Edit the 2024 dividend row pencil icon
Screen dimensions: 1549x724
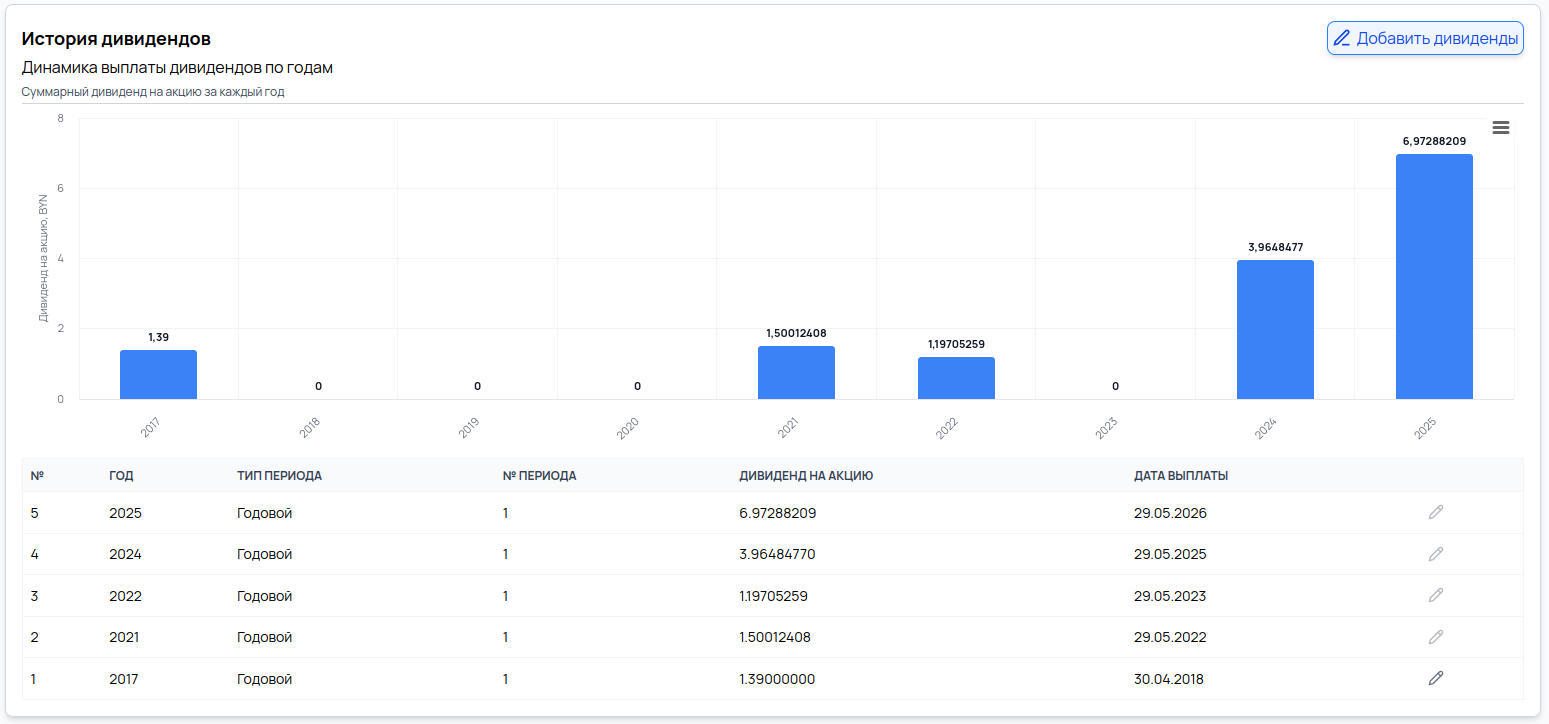1436,554
